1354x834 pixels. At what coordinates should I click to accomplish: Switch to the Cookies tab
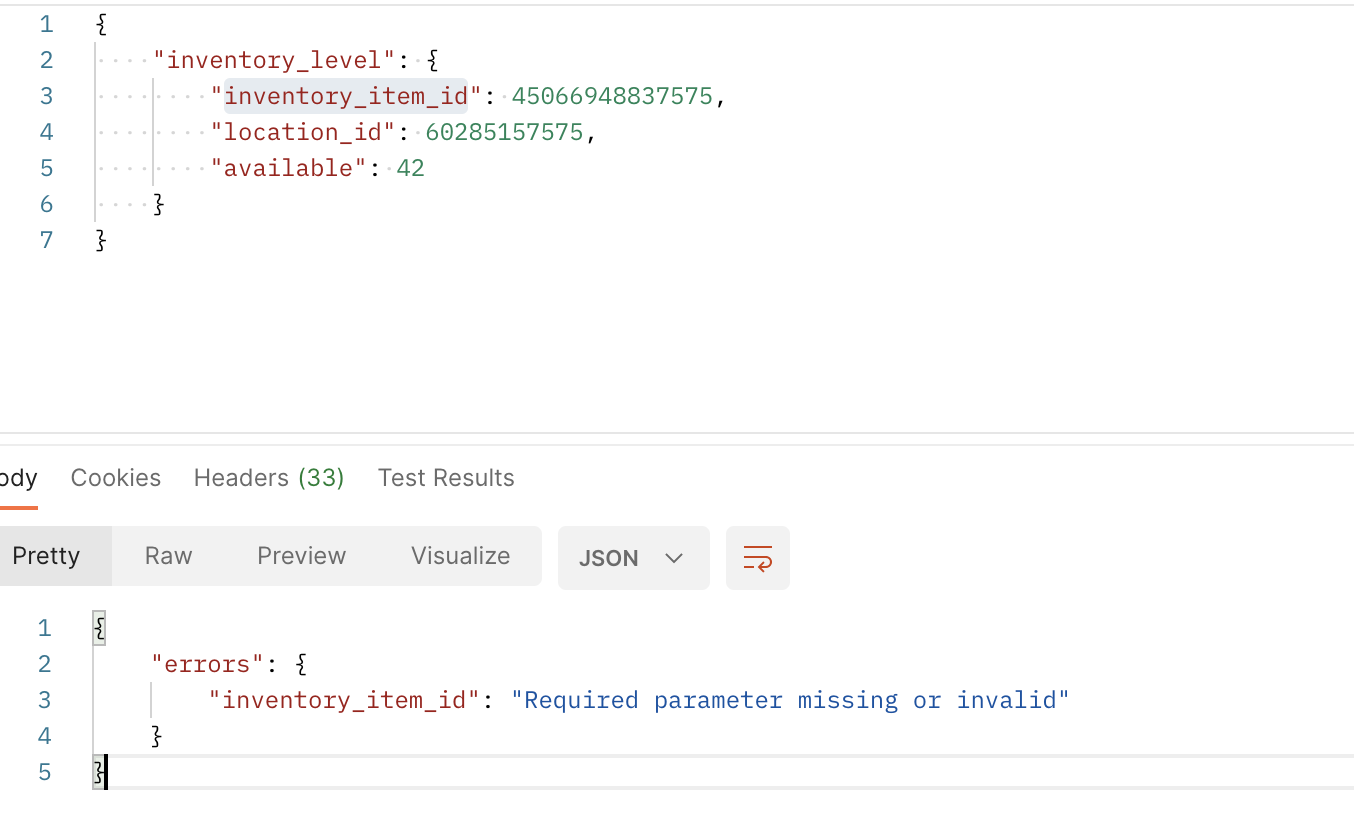(116, 478)
